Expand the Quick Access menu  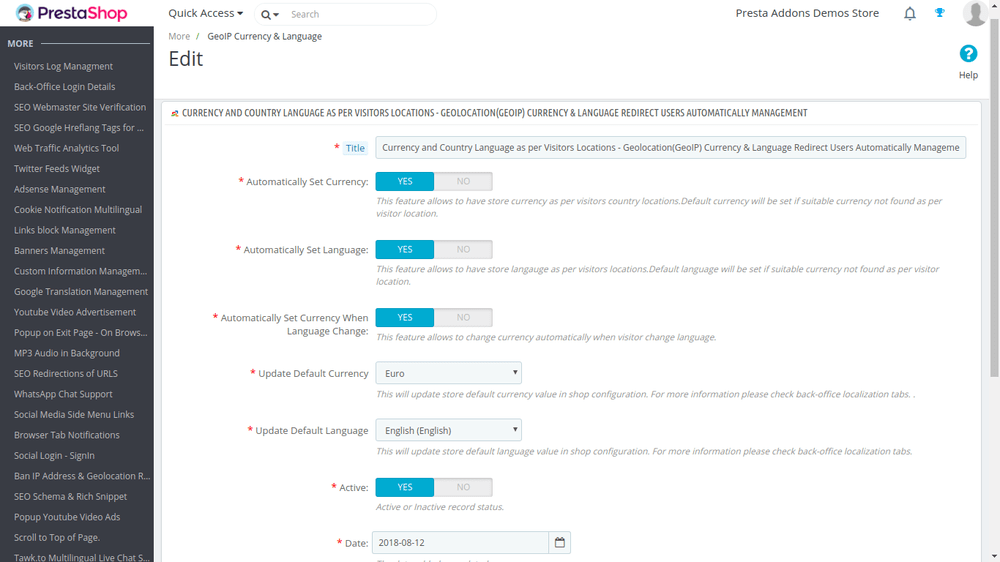pos(205,13)
